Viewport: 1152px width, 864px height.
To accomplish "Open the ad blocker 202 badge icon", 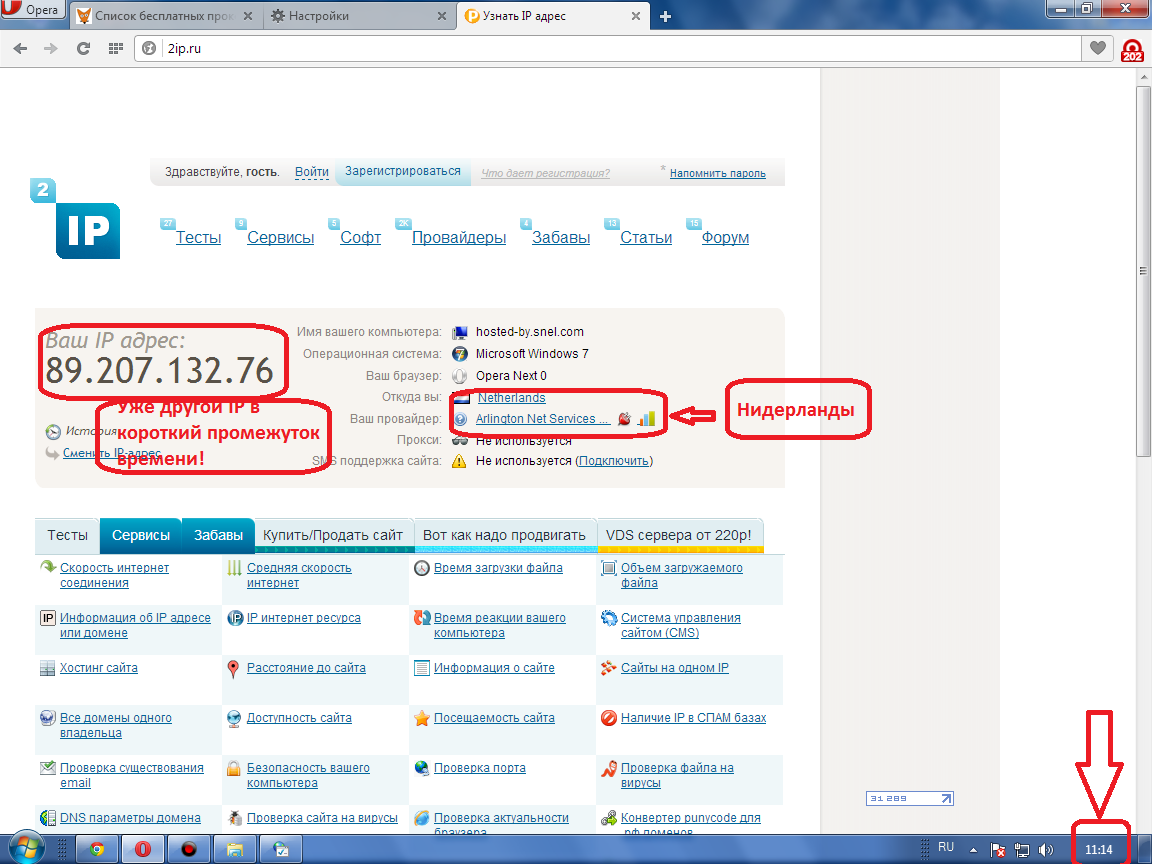I will (x=1132, y=50).
